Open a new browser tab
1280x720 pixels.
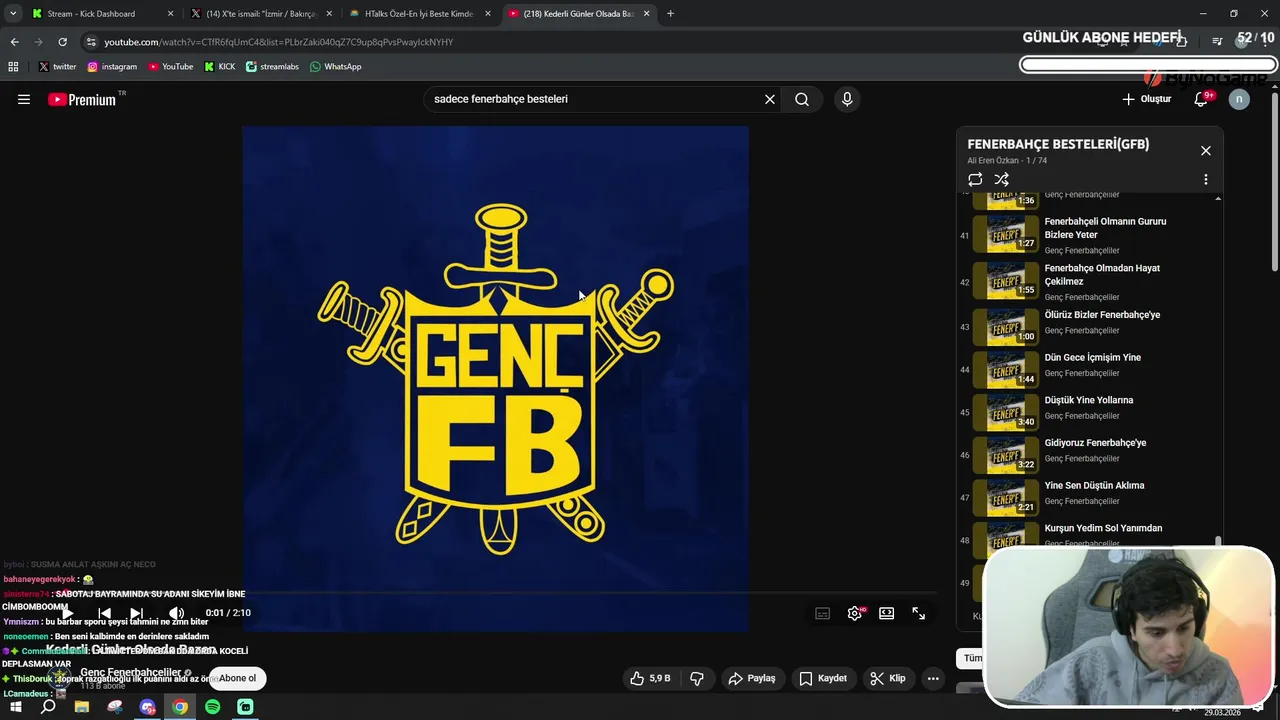coord(670,14)
